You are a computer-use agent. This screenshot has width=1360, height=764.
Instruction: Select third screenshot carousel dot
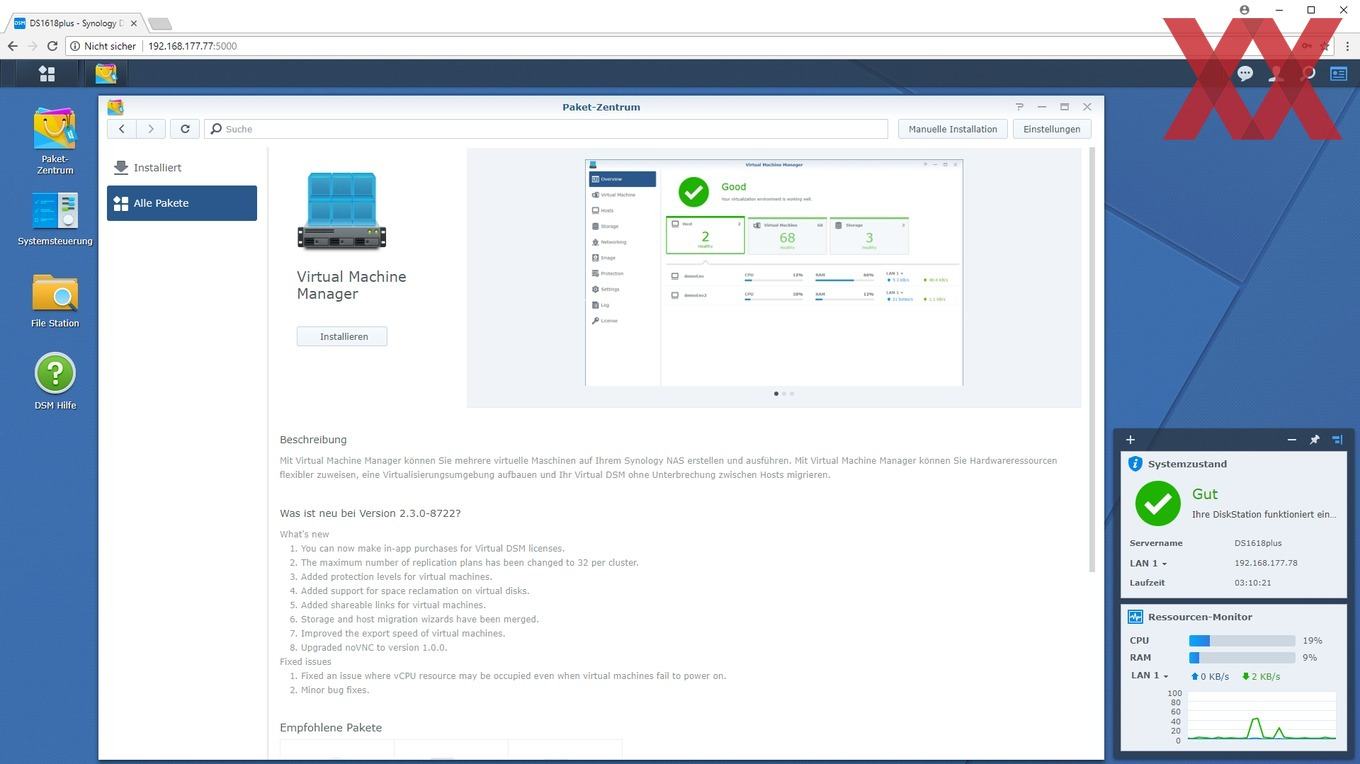point(792,394)
